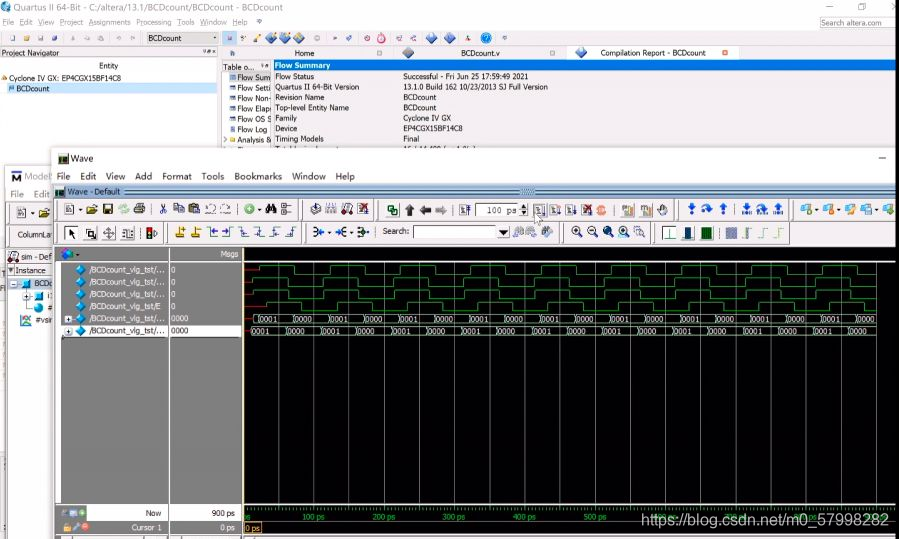This screenshot has height=539, width=899.
Task: Open the BCDcount revision dropdown in Quartus
Action: [x=214, y=38]
